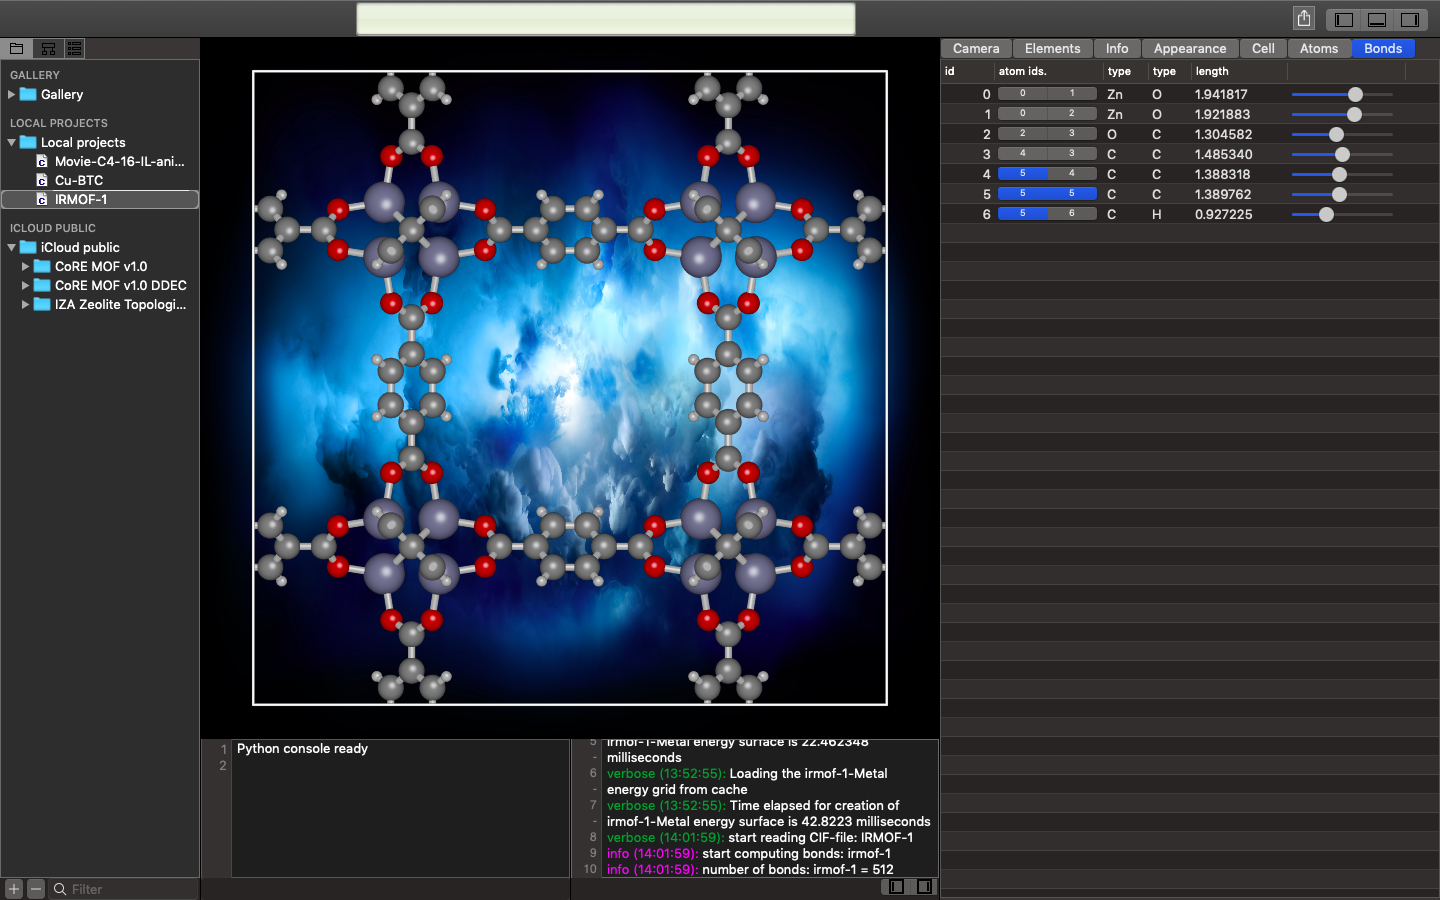Collapse the Local projects tree node
This screenshot has width=1440, height=900.
coord(11,142)
